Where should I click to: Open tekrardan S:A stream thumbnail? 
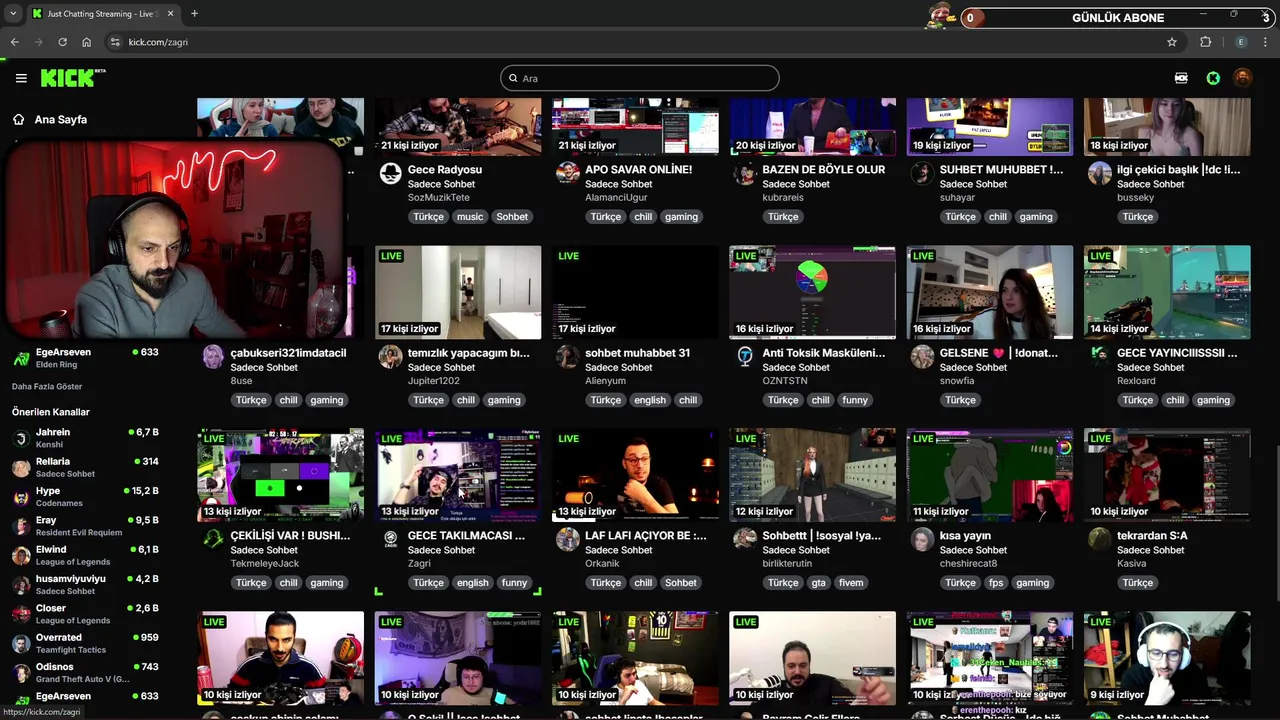[x=1167, y=475]
